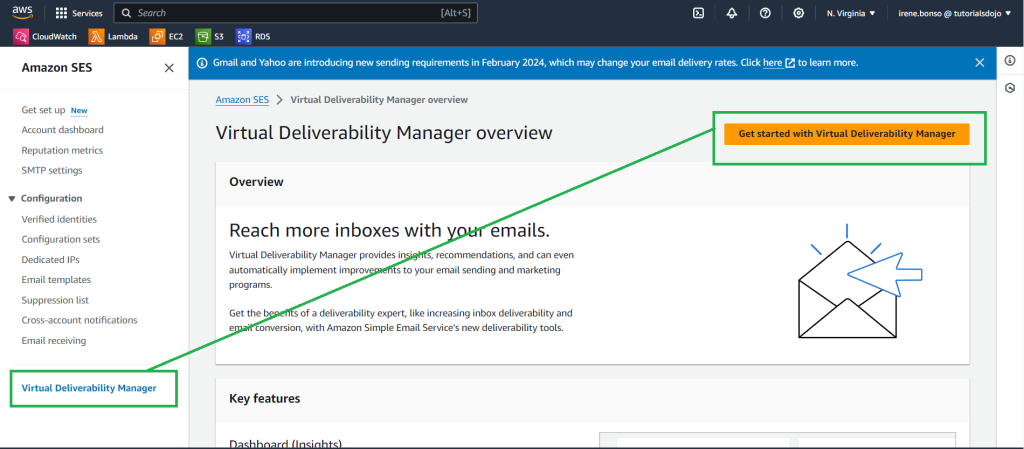Click the AWS logo home icon

point(22,12)
